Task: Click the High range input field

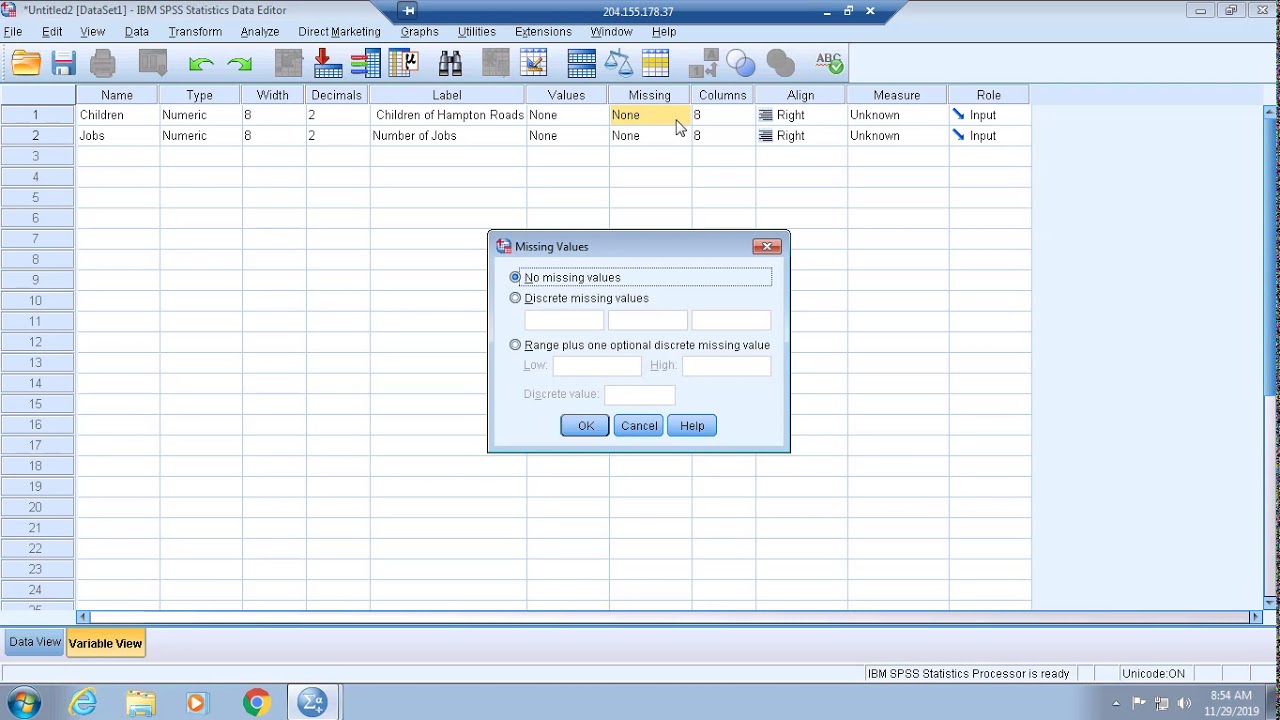Action: pos(727,366)
